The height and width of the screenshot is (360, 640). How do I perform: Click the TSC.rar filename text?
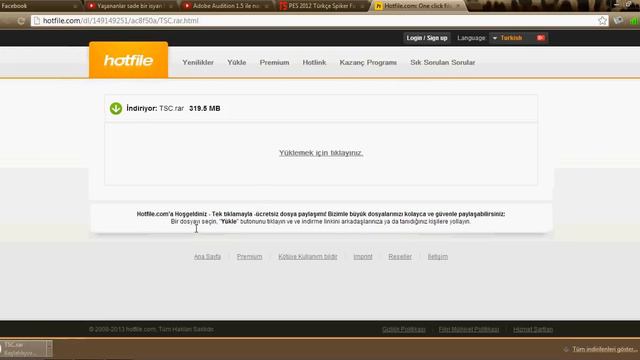171,109
